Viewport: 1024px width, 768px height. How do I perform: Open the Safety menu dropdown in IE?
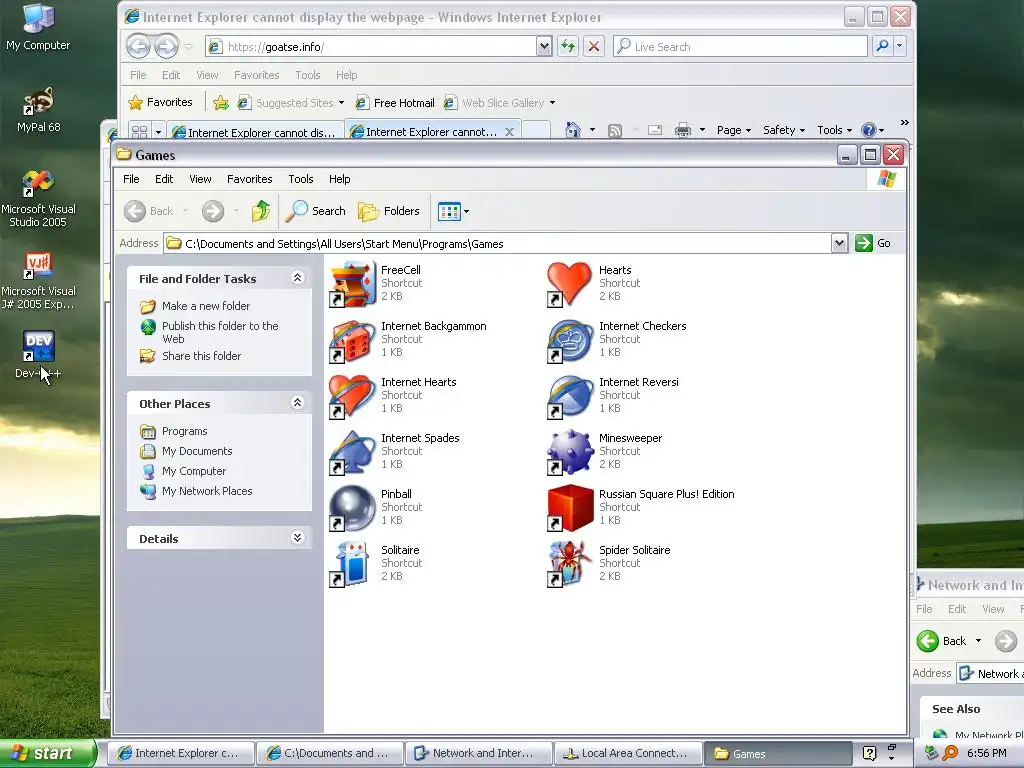[784, 130]
